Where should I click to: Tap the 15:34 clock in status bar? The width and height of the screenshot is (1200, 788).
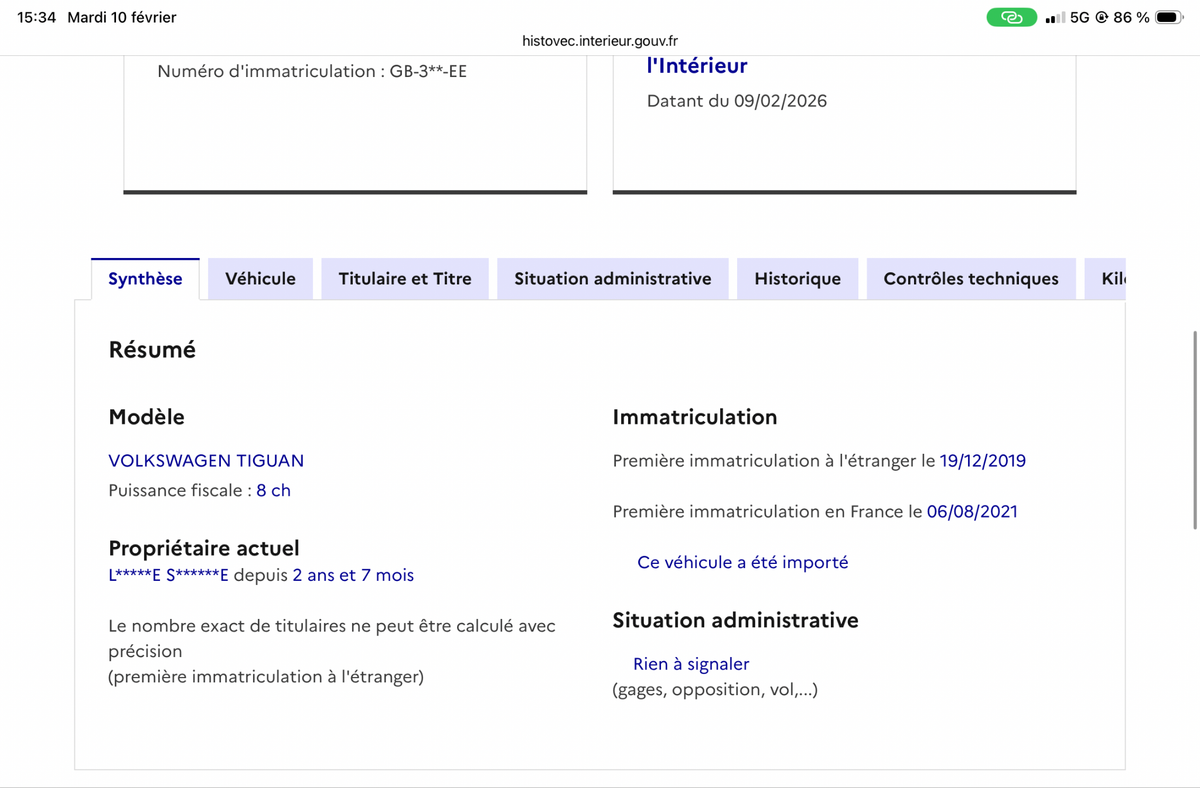37,17
